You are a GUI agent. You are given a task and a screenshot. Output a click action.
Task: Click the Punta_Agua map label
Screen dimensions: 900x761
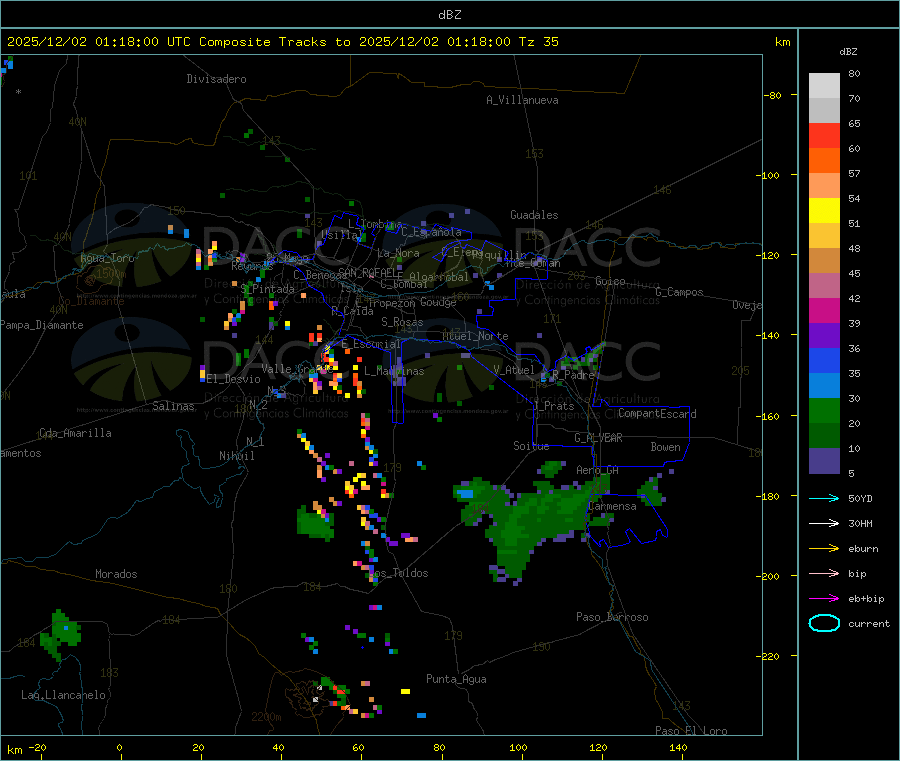(x=456, y=679)
